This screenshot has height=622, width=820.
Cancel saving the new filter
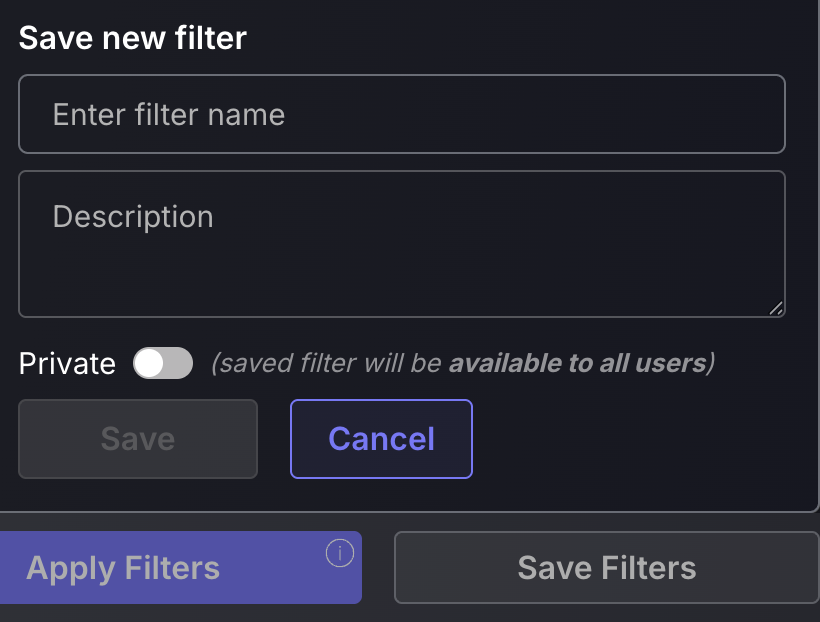click(x=381, y=439)
